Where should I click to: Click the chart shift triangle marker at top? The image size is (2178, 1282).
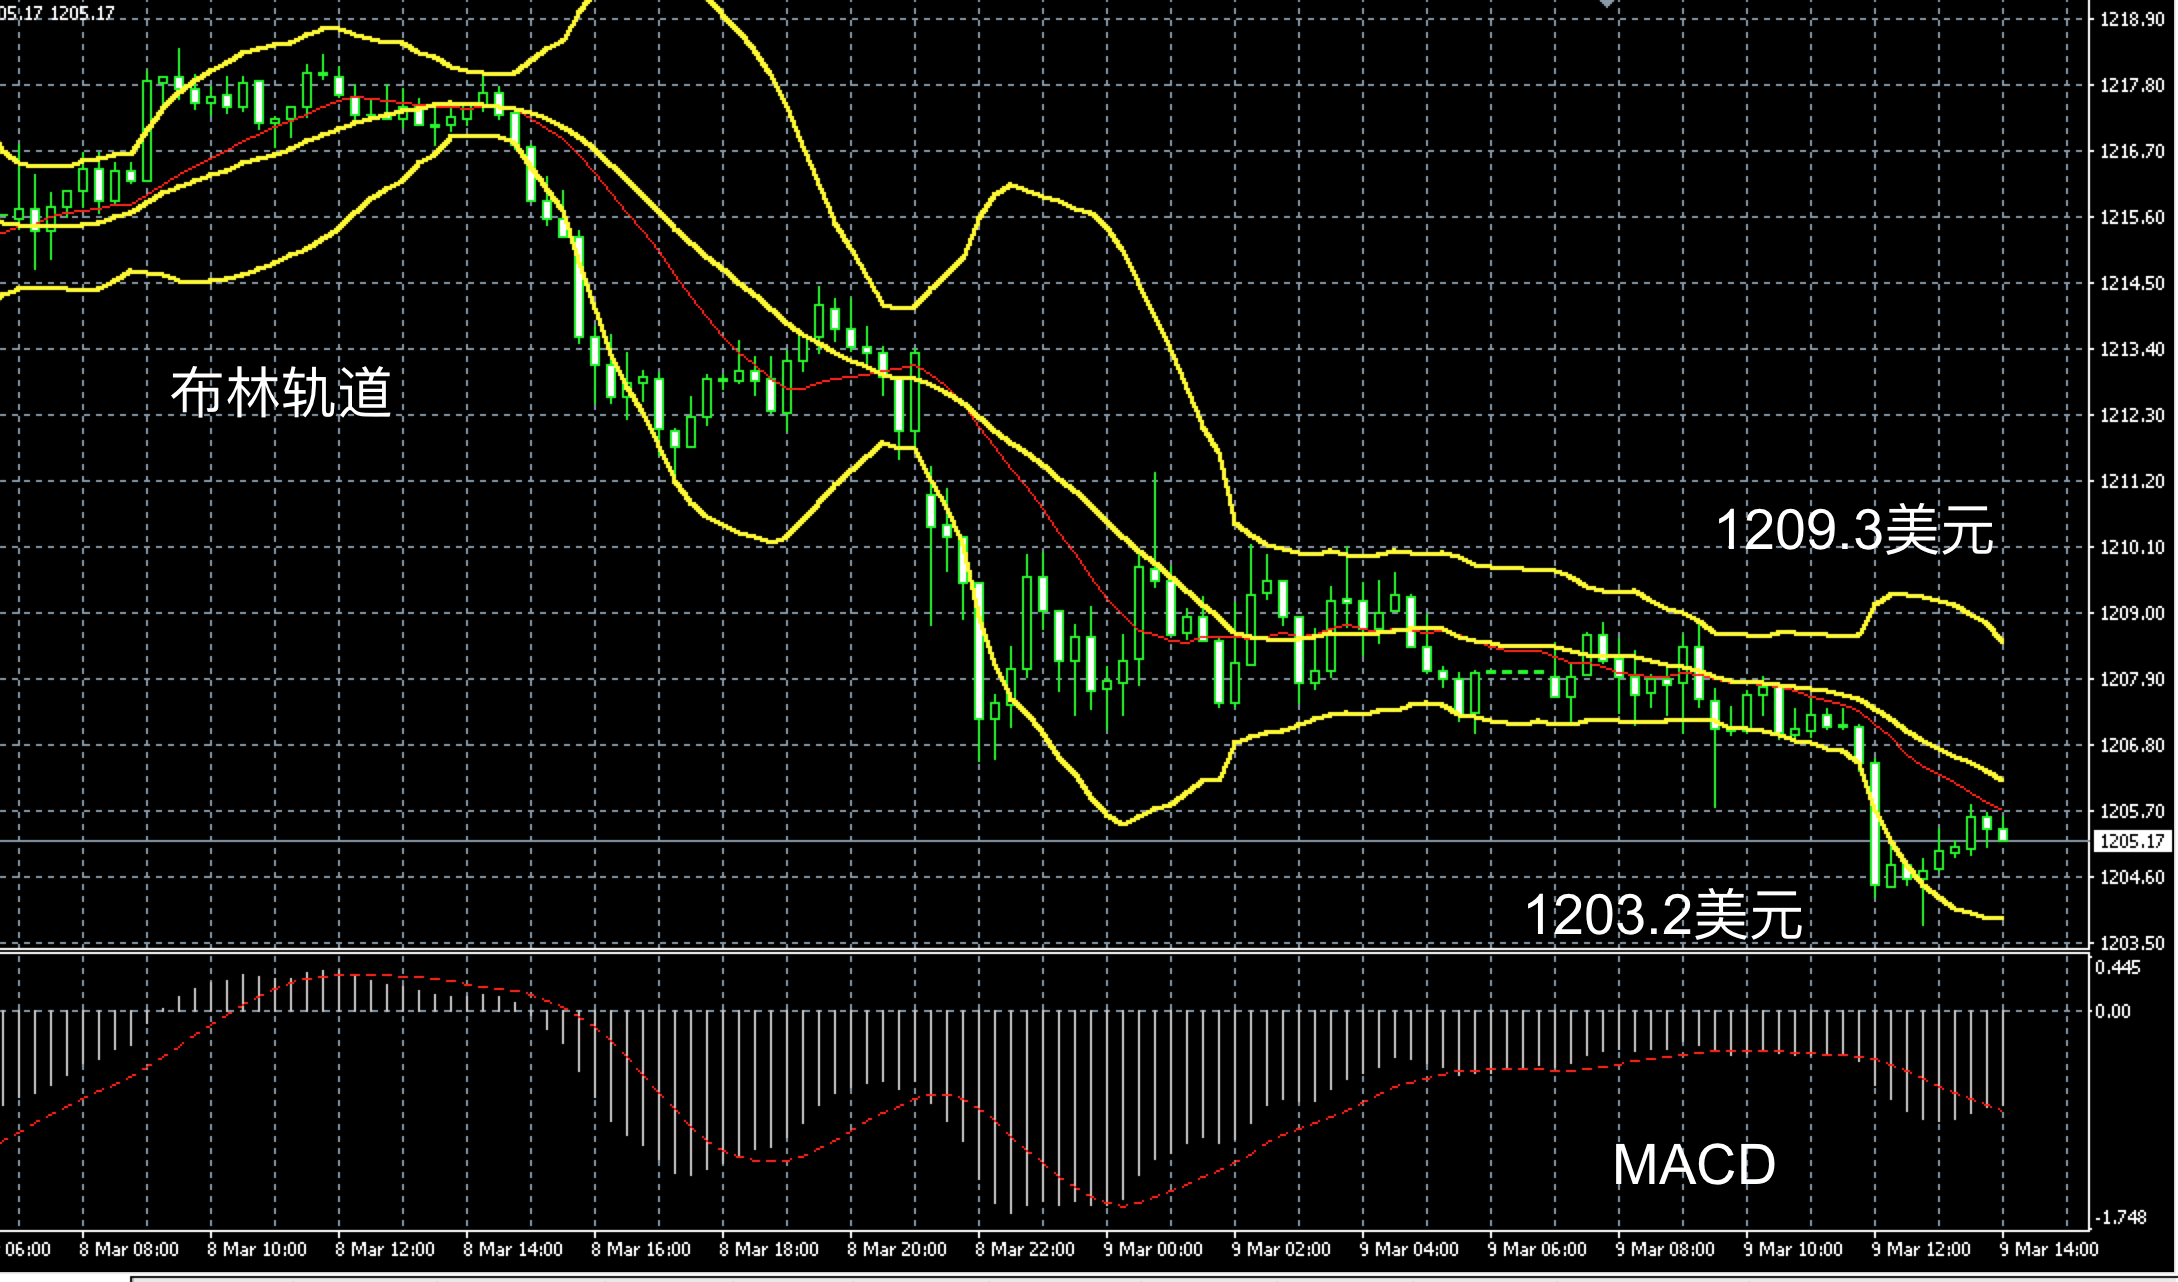(1606, 4)
